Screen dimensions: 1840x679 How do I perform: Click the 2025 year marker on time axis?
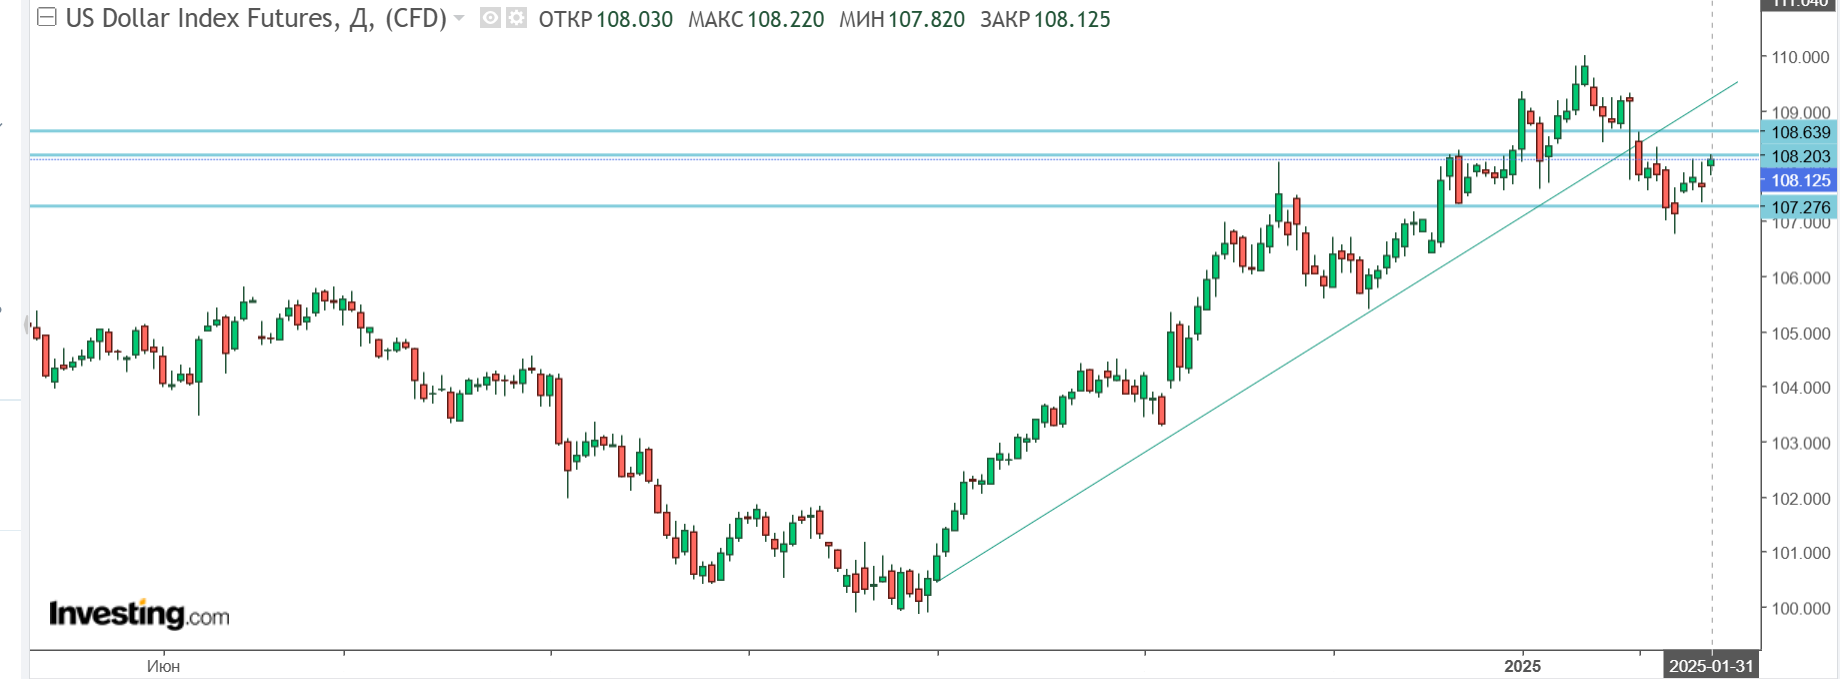coord(1522,666)
